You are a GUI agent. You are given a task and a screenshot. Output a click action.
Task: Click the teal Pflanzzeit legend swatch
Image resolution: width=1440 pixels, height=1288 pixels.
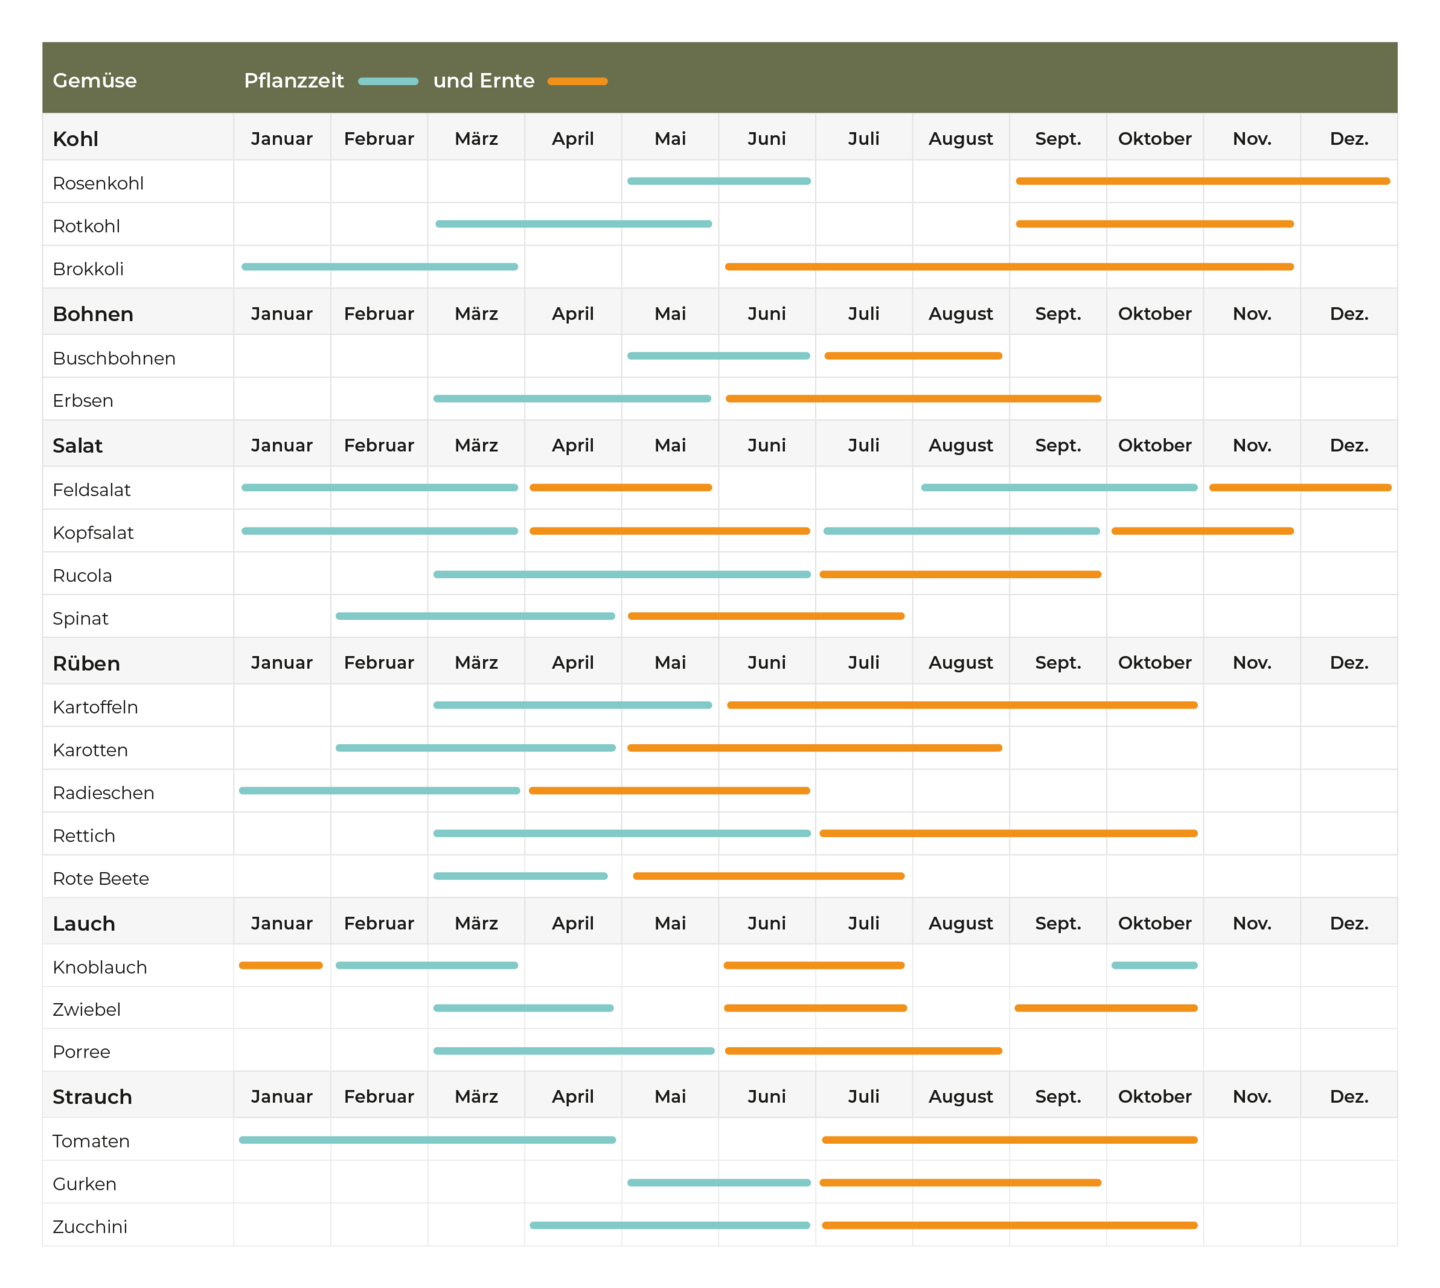tap(388, 81)
